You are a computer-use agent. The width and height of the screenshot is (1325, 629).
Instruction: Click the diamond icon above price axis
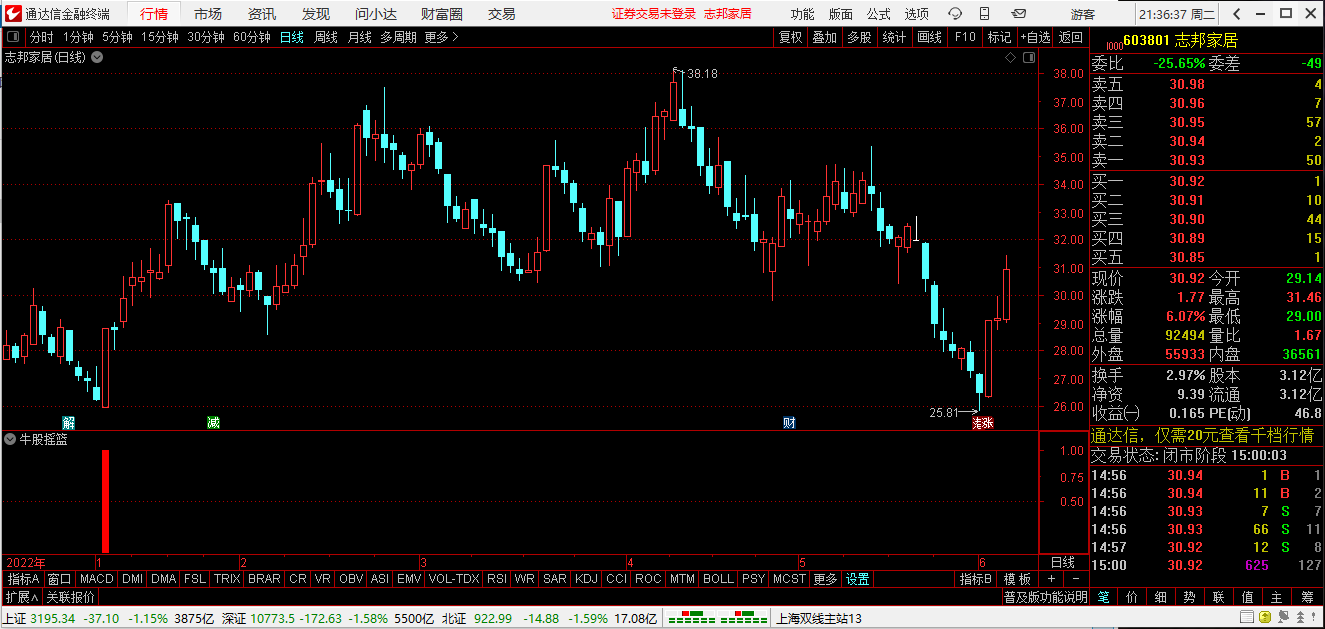[1011, 58]
